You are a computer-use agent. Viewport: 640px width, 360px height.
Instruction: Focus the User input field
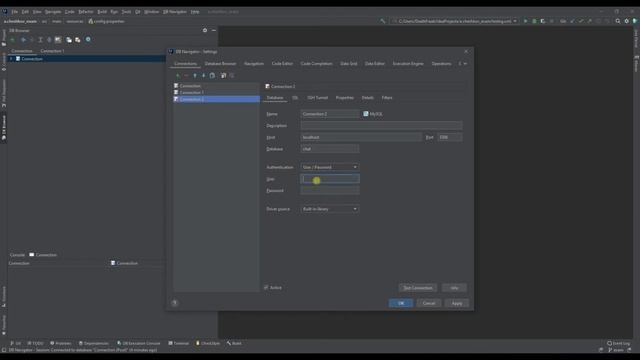coord(330,179)
